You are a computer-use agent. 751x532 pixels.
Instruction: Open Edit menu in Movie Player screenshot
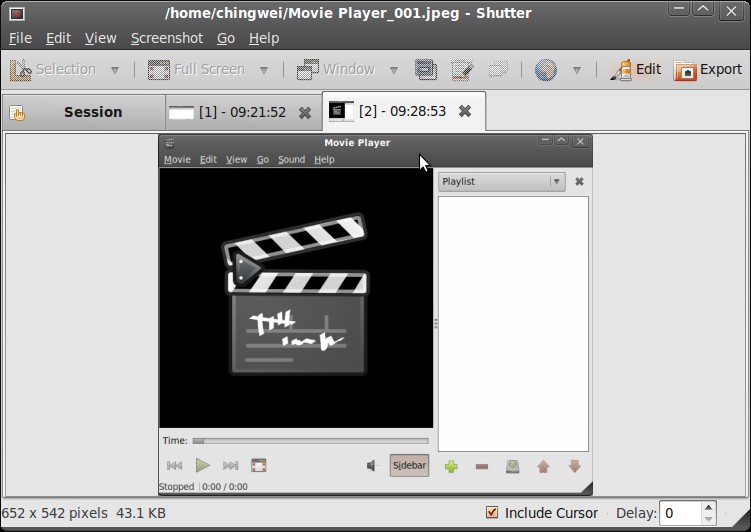[x=208, y=159]
